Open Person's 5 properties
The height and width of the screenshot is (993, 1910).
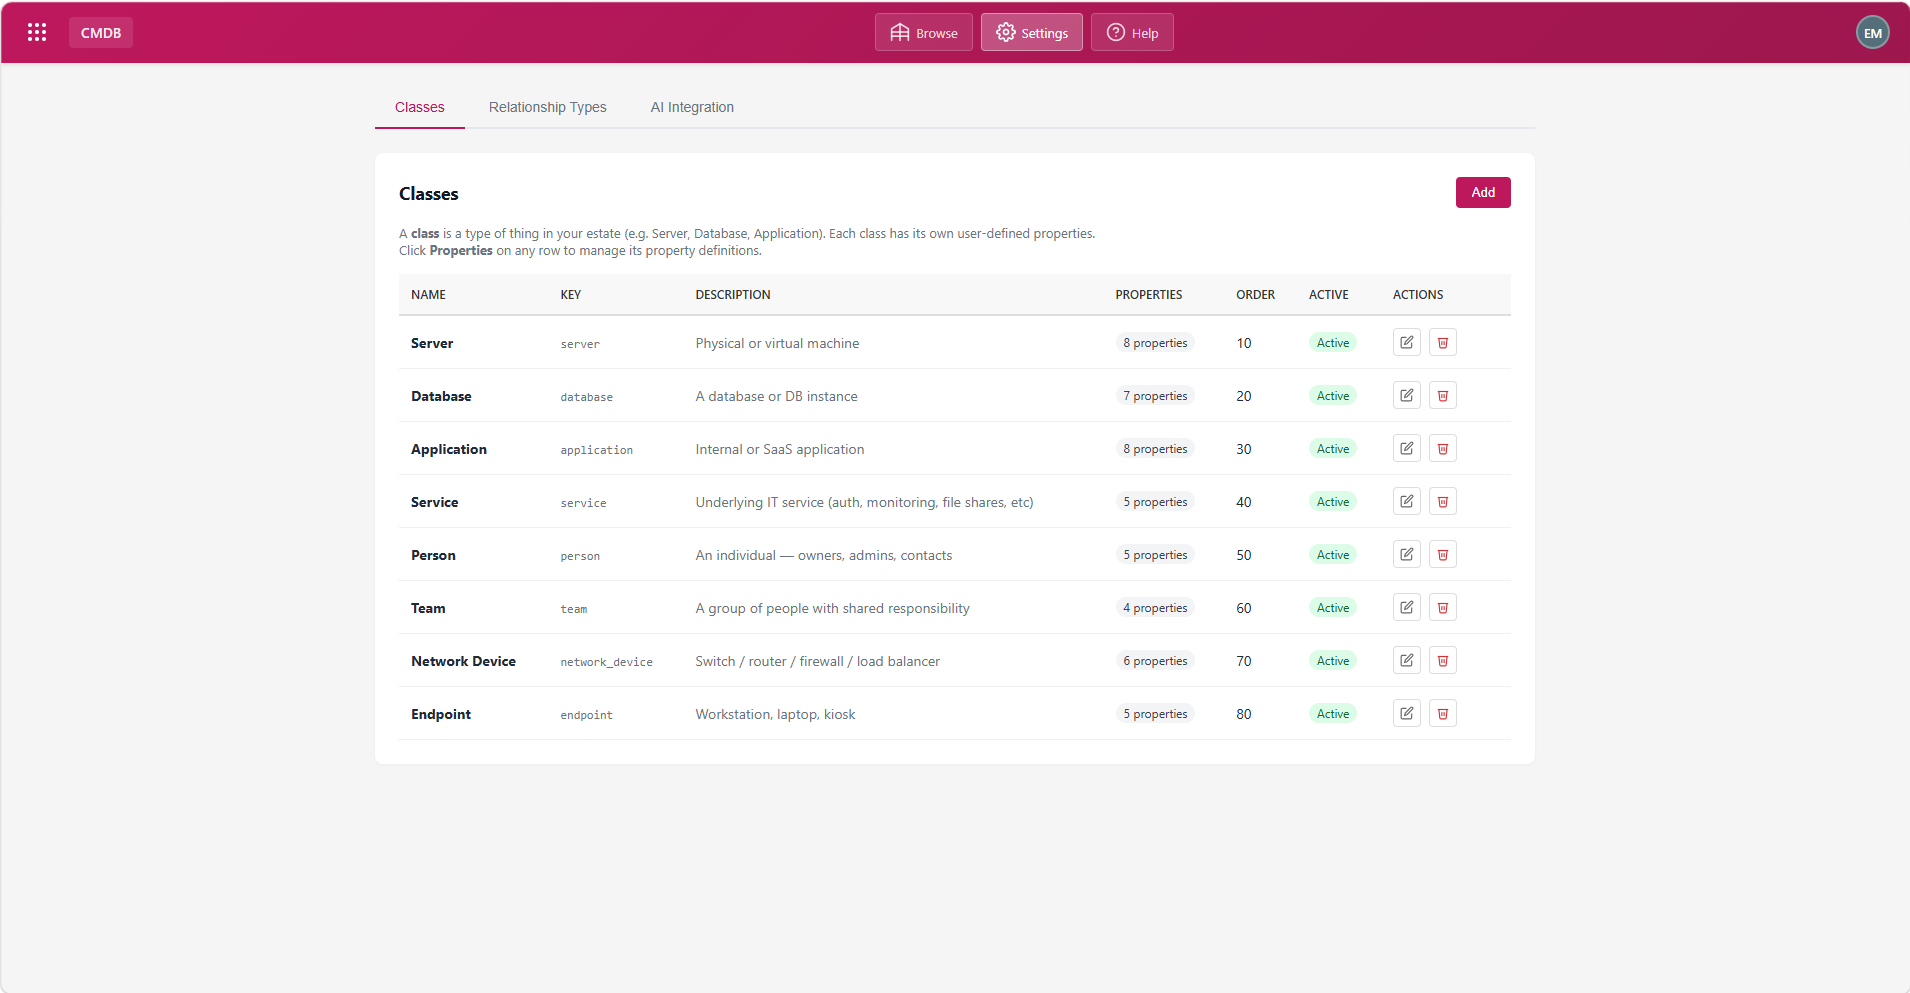coord(1155,555)
